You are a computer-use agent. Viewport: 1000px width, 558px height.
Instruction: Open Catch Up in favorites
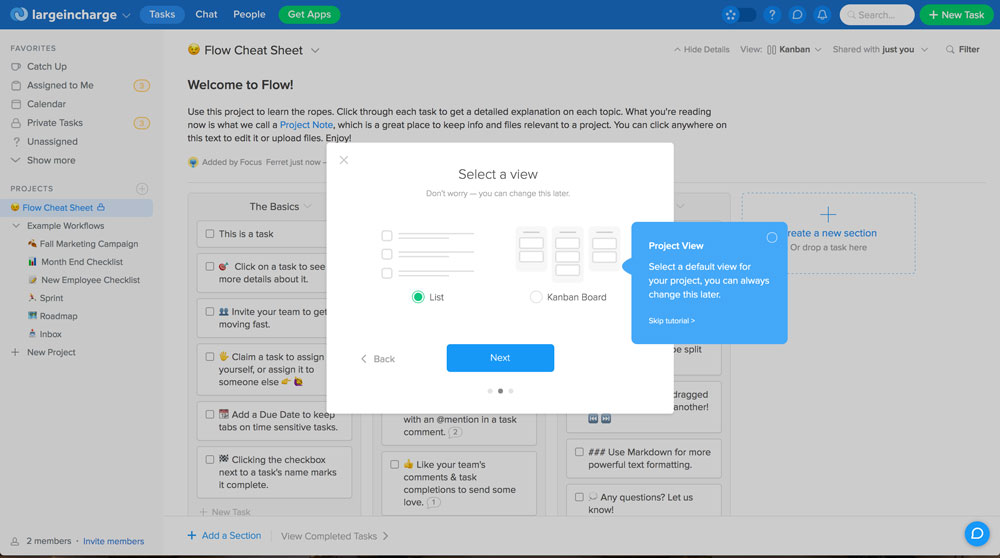click(47, 66)
